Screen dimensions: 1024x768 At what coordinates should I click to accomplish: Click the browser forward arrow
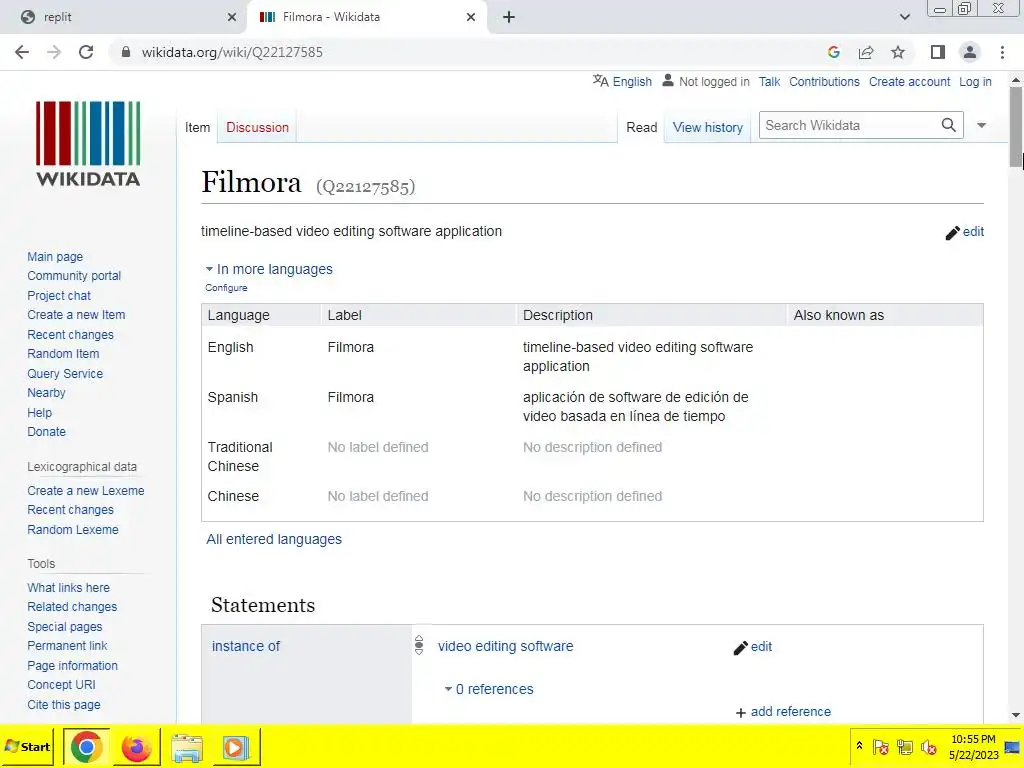coord(54,52)
